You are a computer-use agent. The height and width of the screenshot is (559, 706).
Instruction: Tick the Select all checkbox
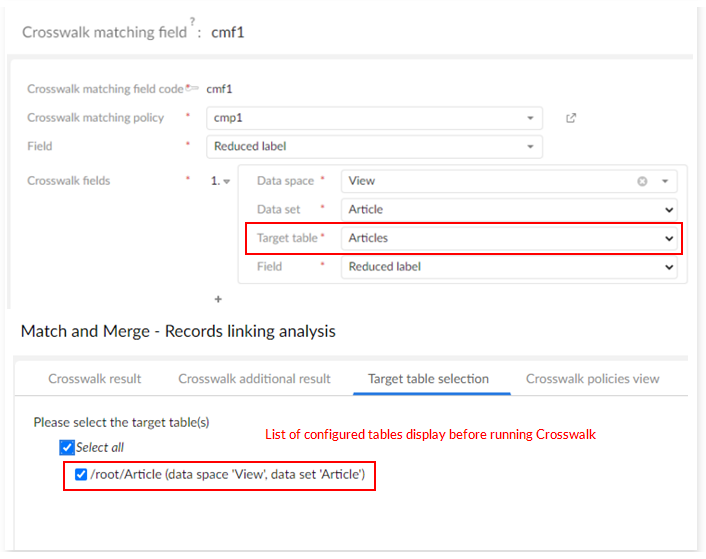67,448
